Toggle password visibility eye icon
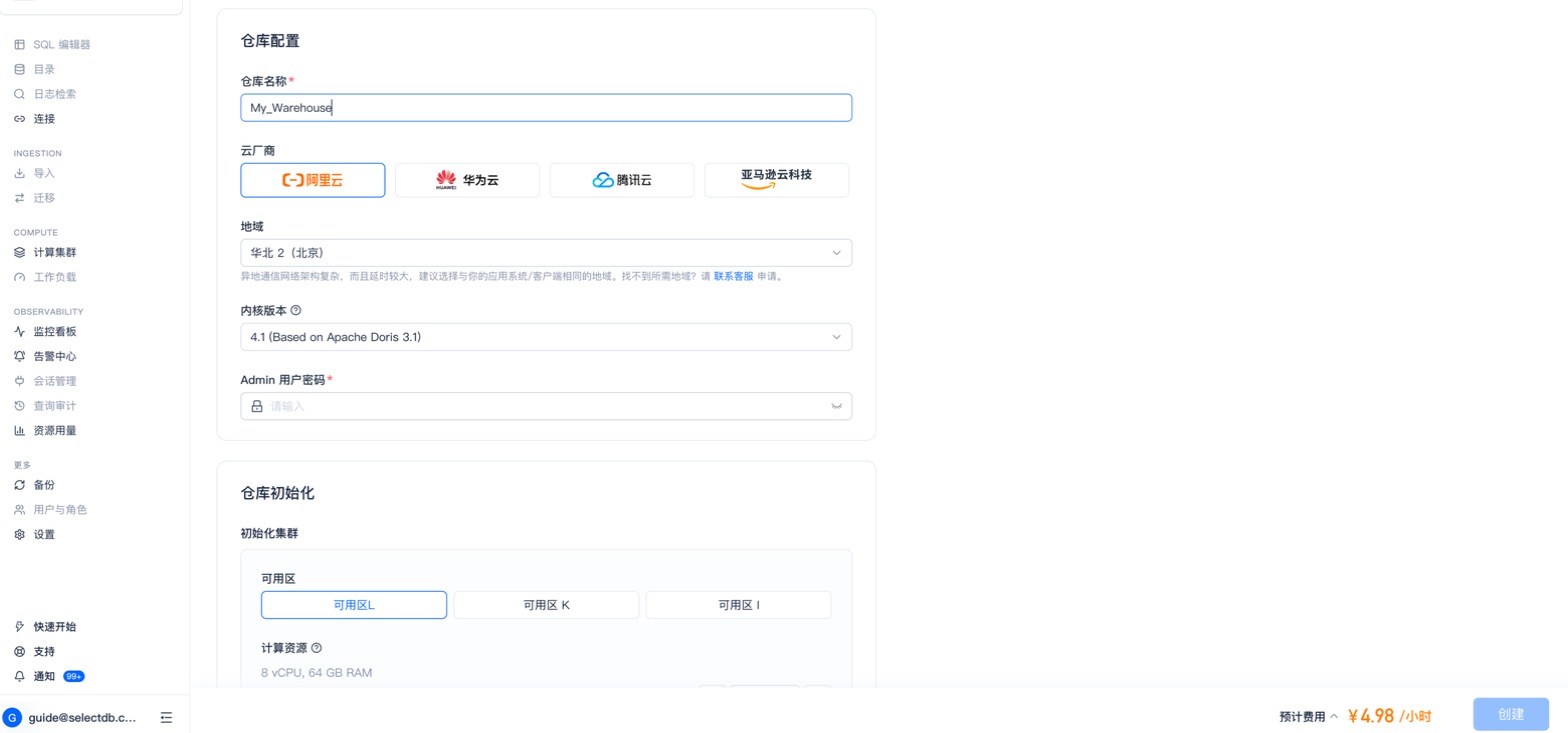This screenshot has height=733, width=1568. pos(836,406)
